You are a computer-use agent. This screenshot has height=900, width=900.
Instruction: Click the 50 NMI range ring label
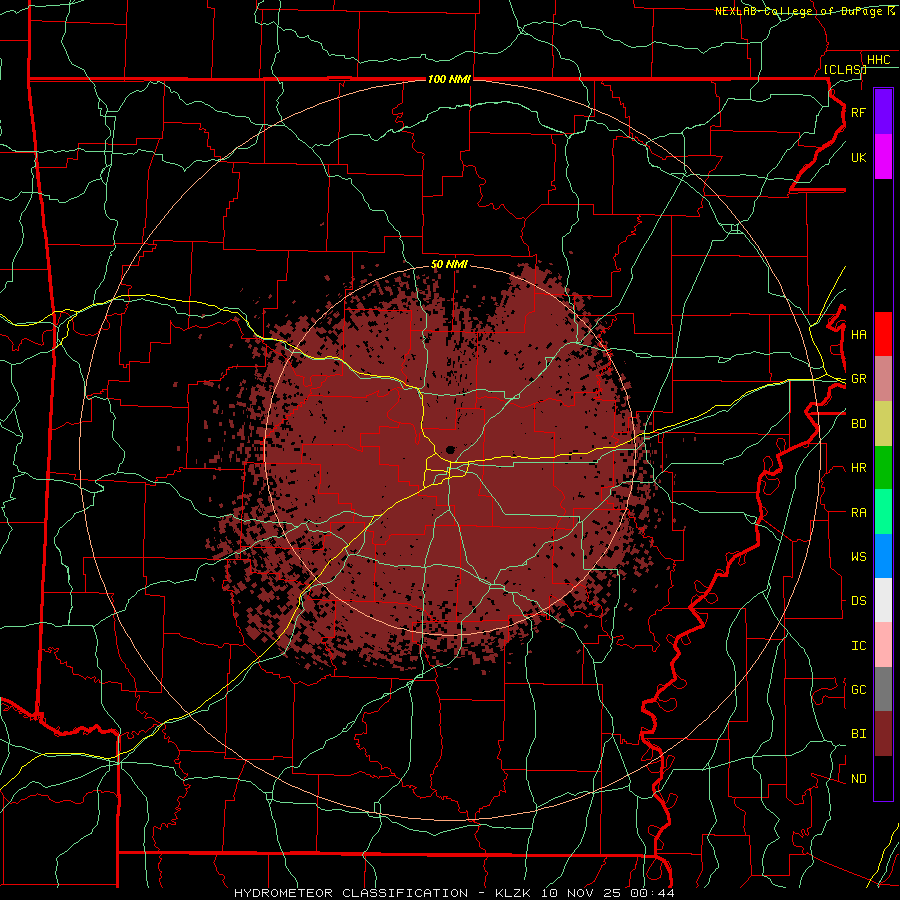tap(449, 264)
